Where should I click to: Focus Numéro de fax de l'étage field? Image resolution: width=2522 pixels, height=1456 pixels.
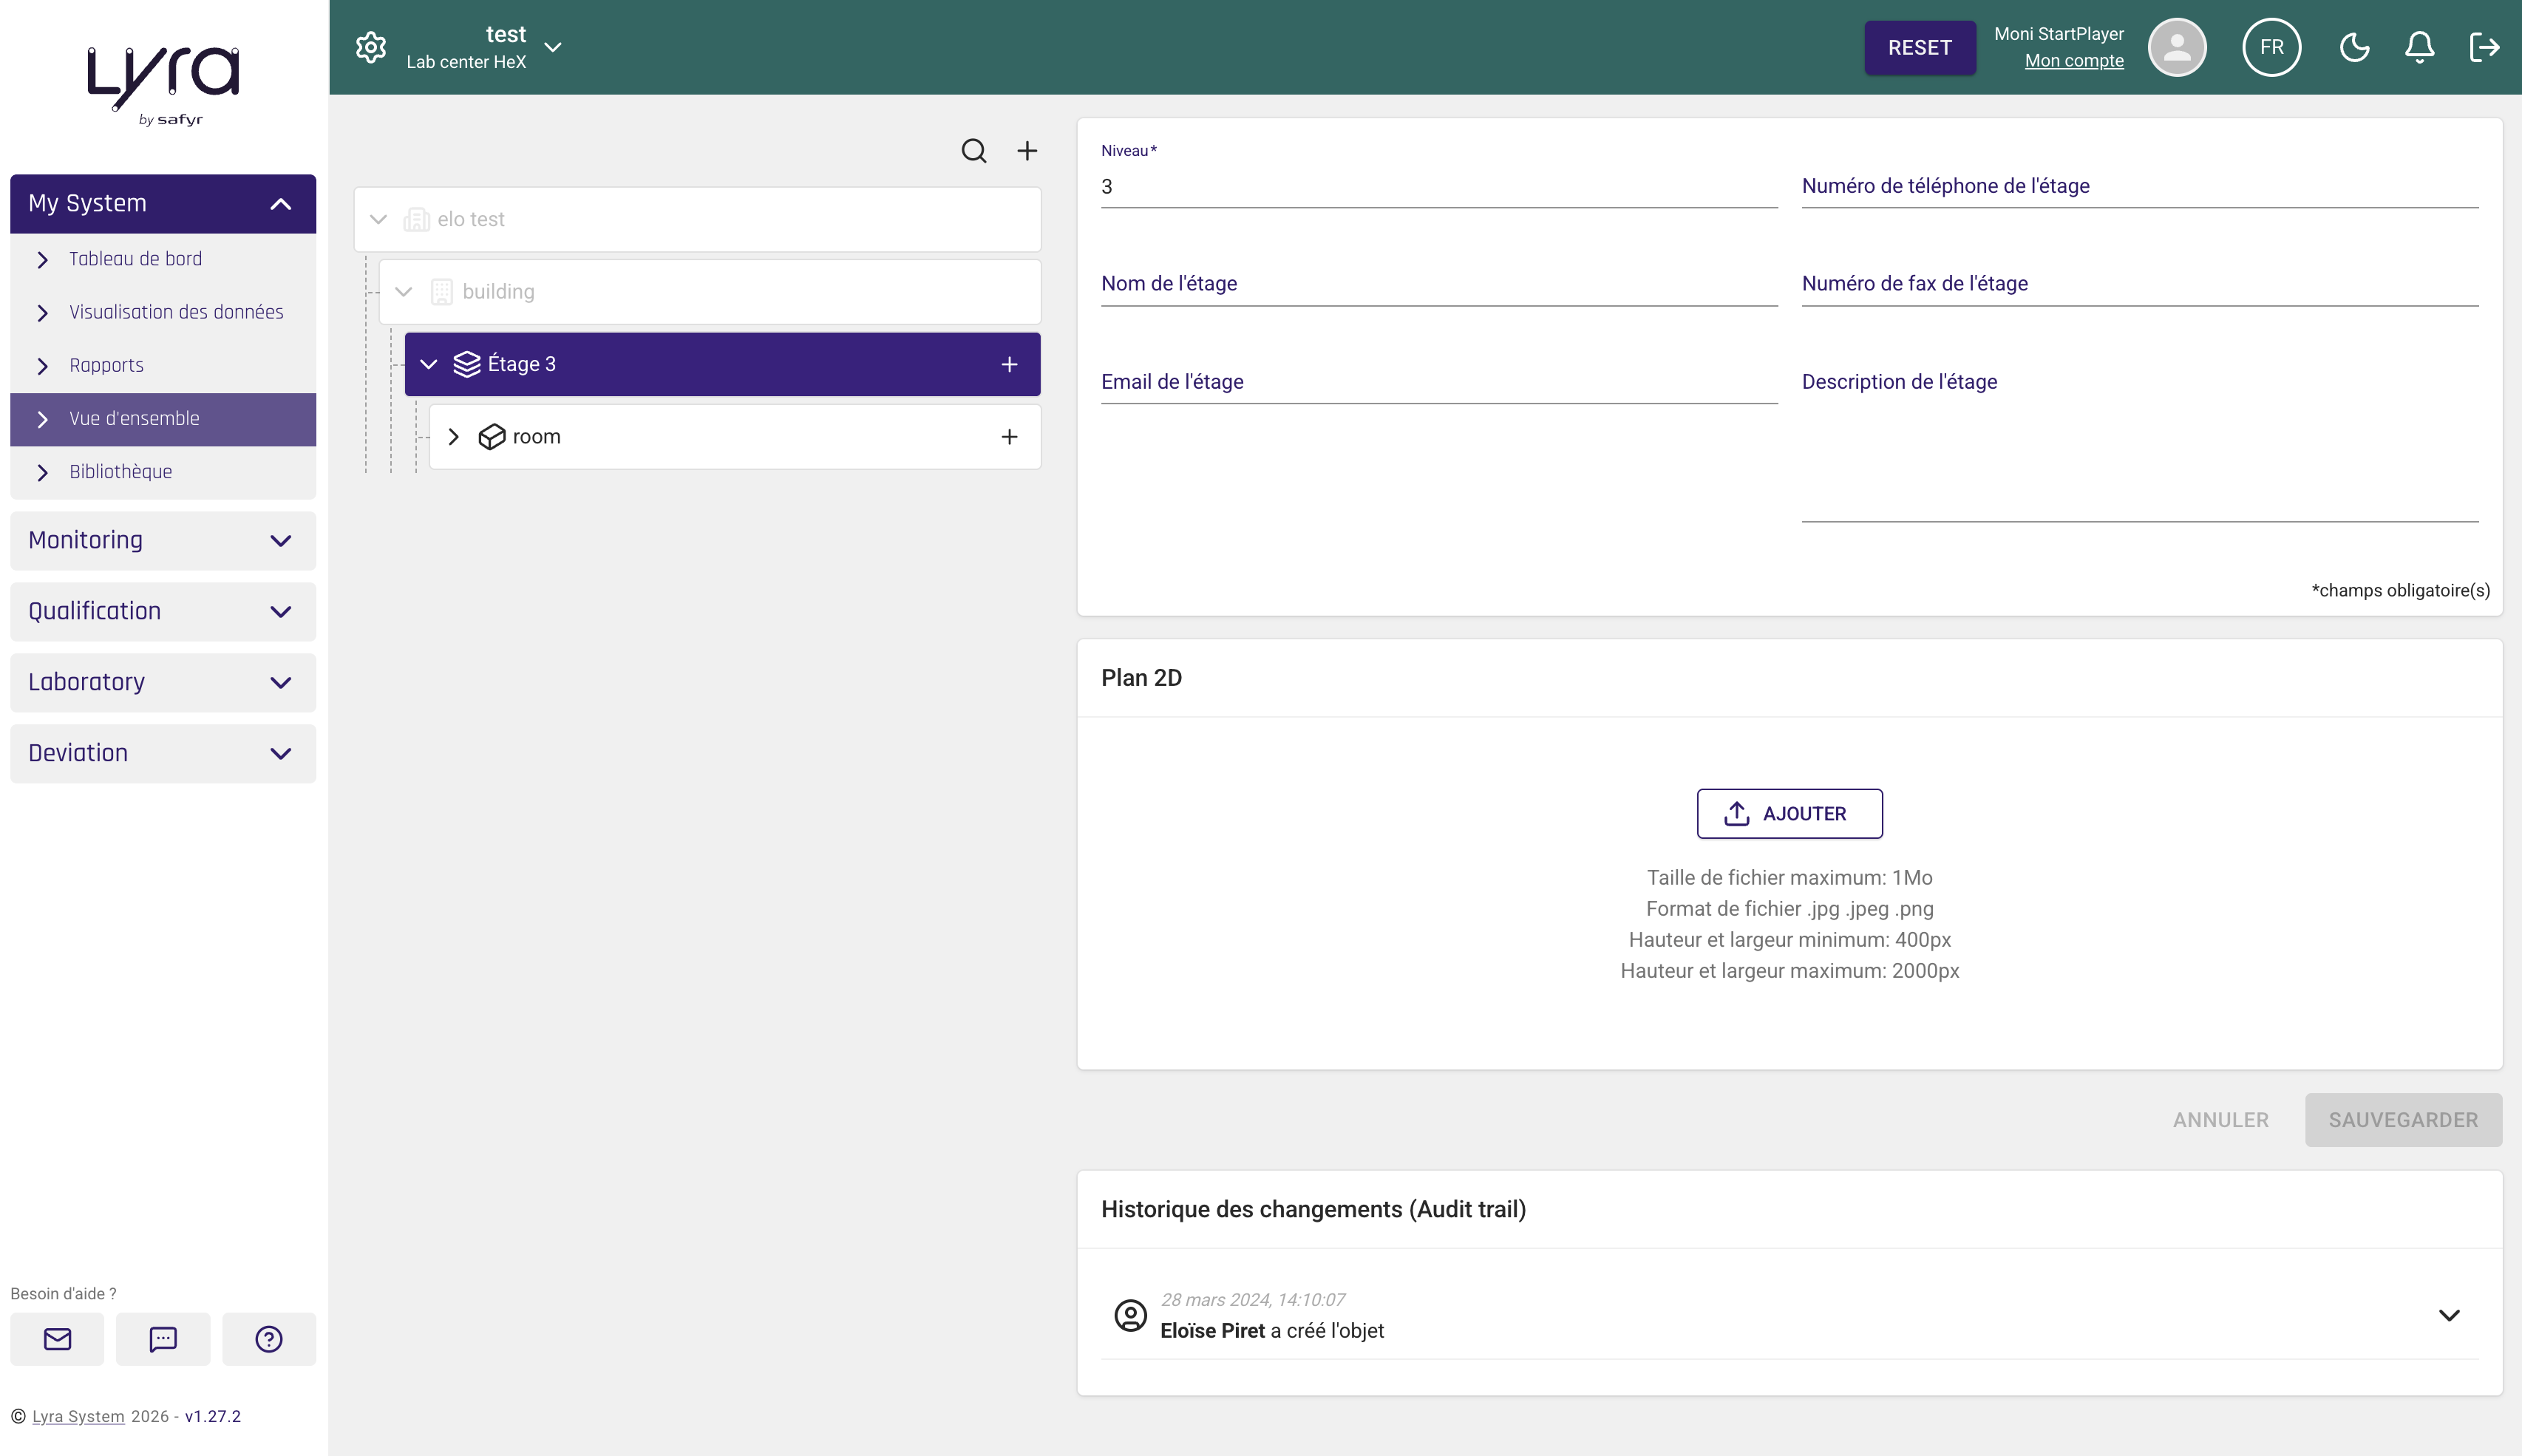tap(2139, 284)
